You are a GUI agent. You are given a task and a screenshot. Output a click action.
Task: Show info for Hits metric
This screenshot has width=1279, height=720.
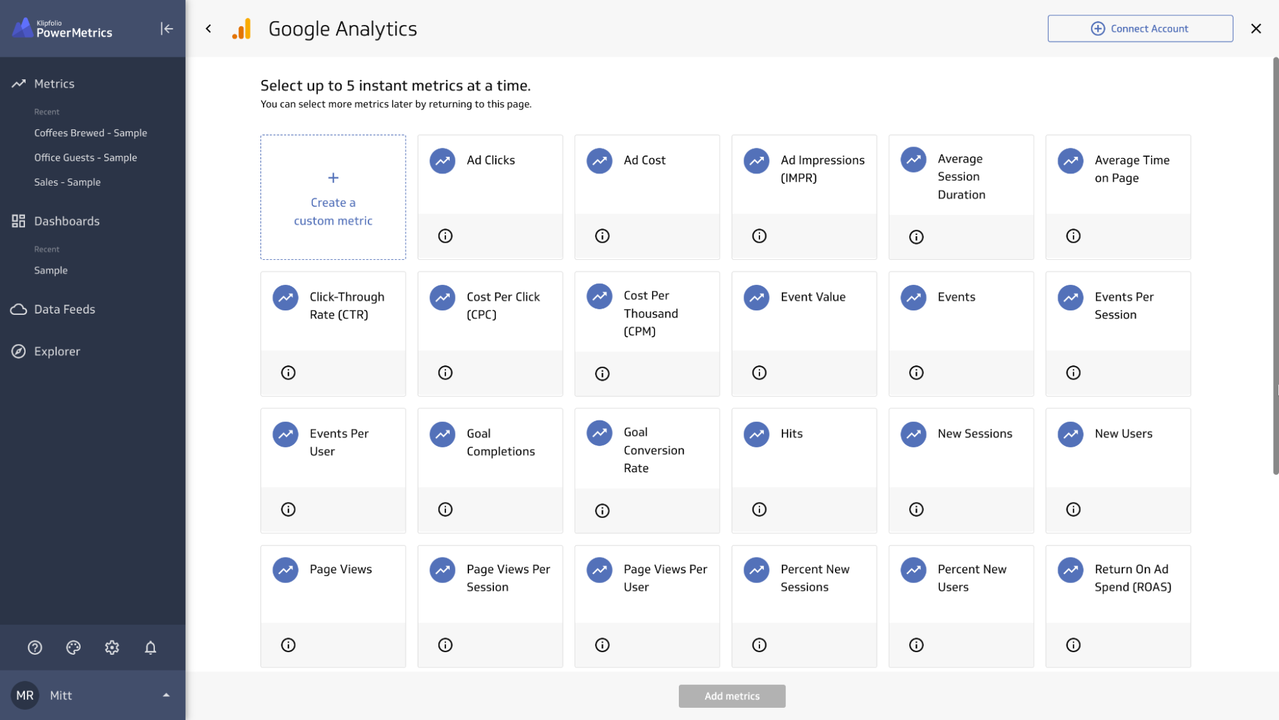tap(759, 510)
